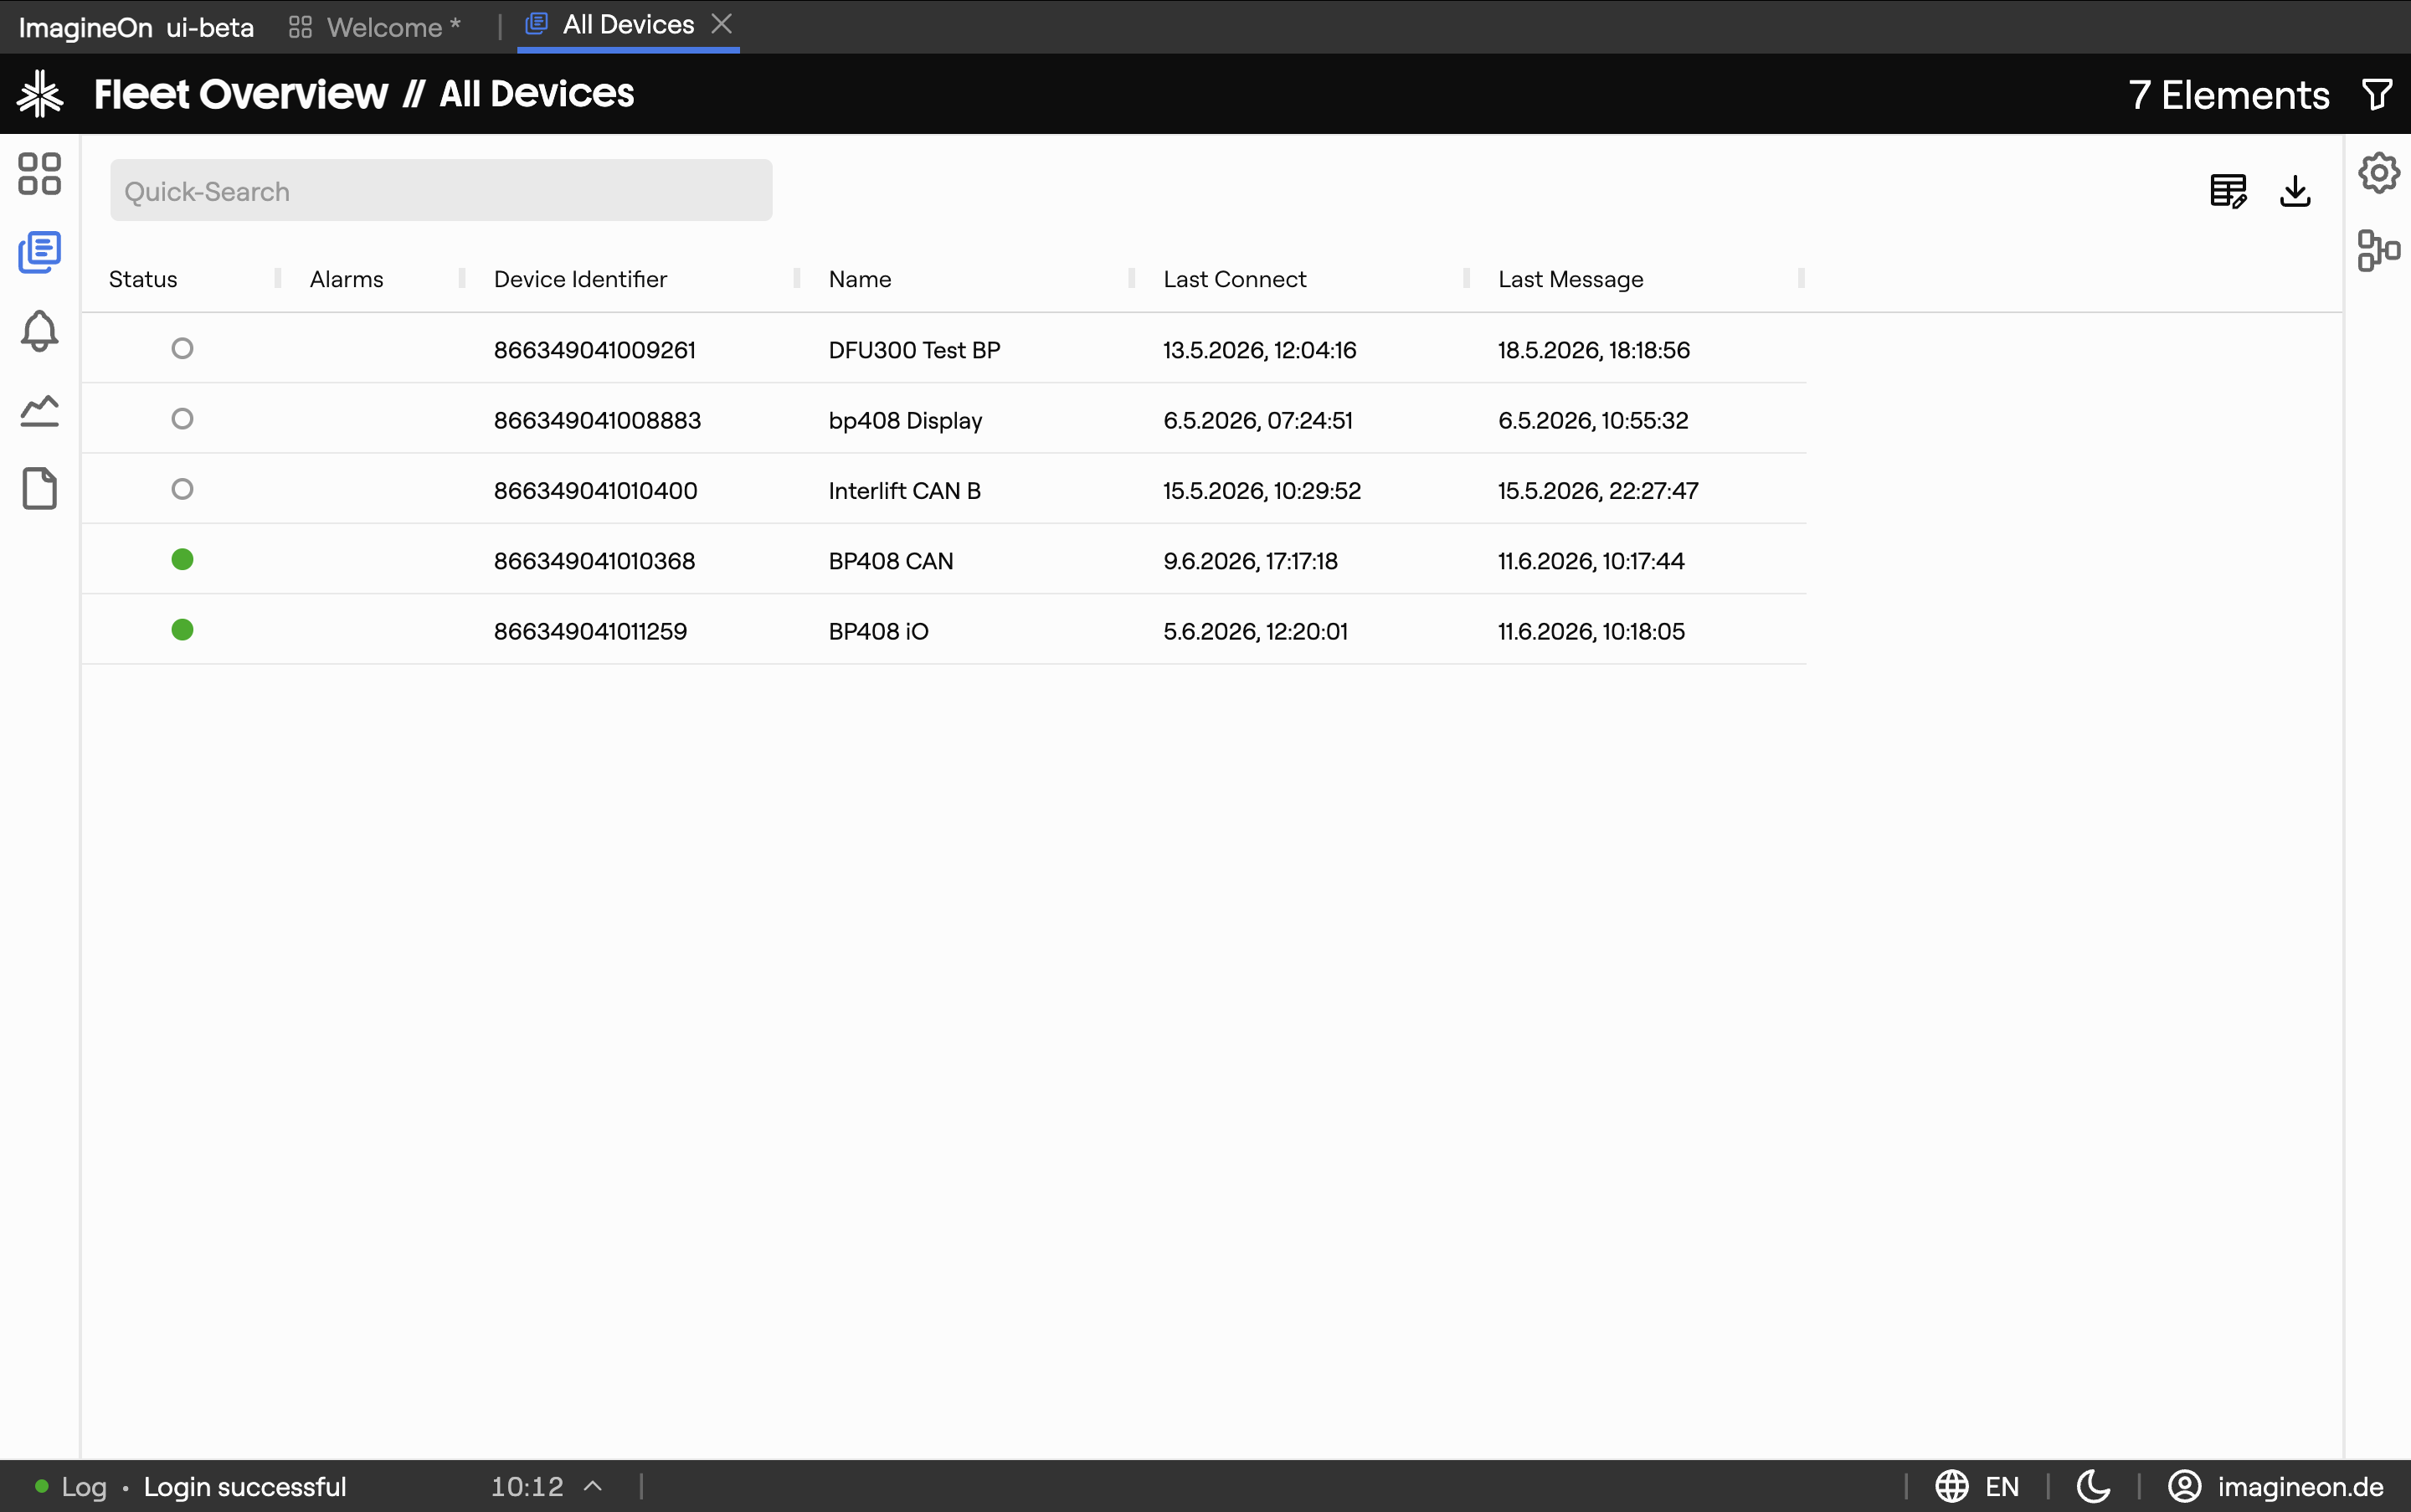Click the Login successful log message
The width and height of the screenshot is (2411, 1512).
pos(245,1487)
